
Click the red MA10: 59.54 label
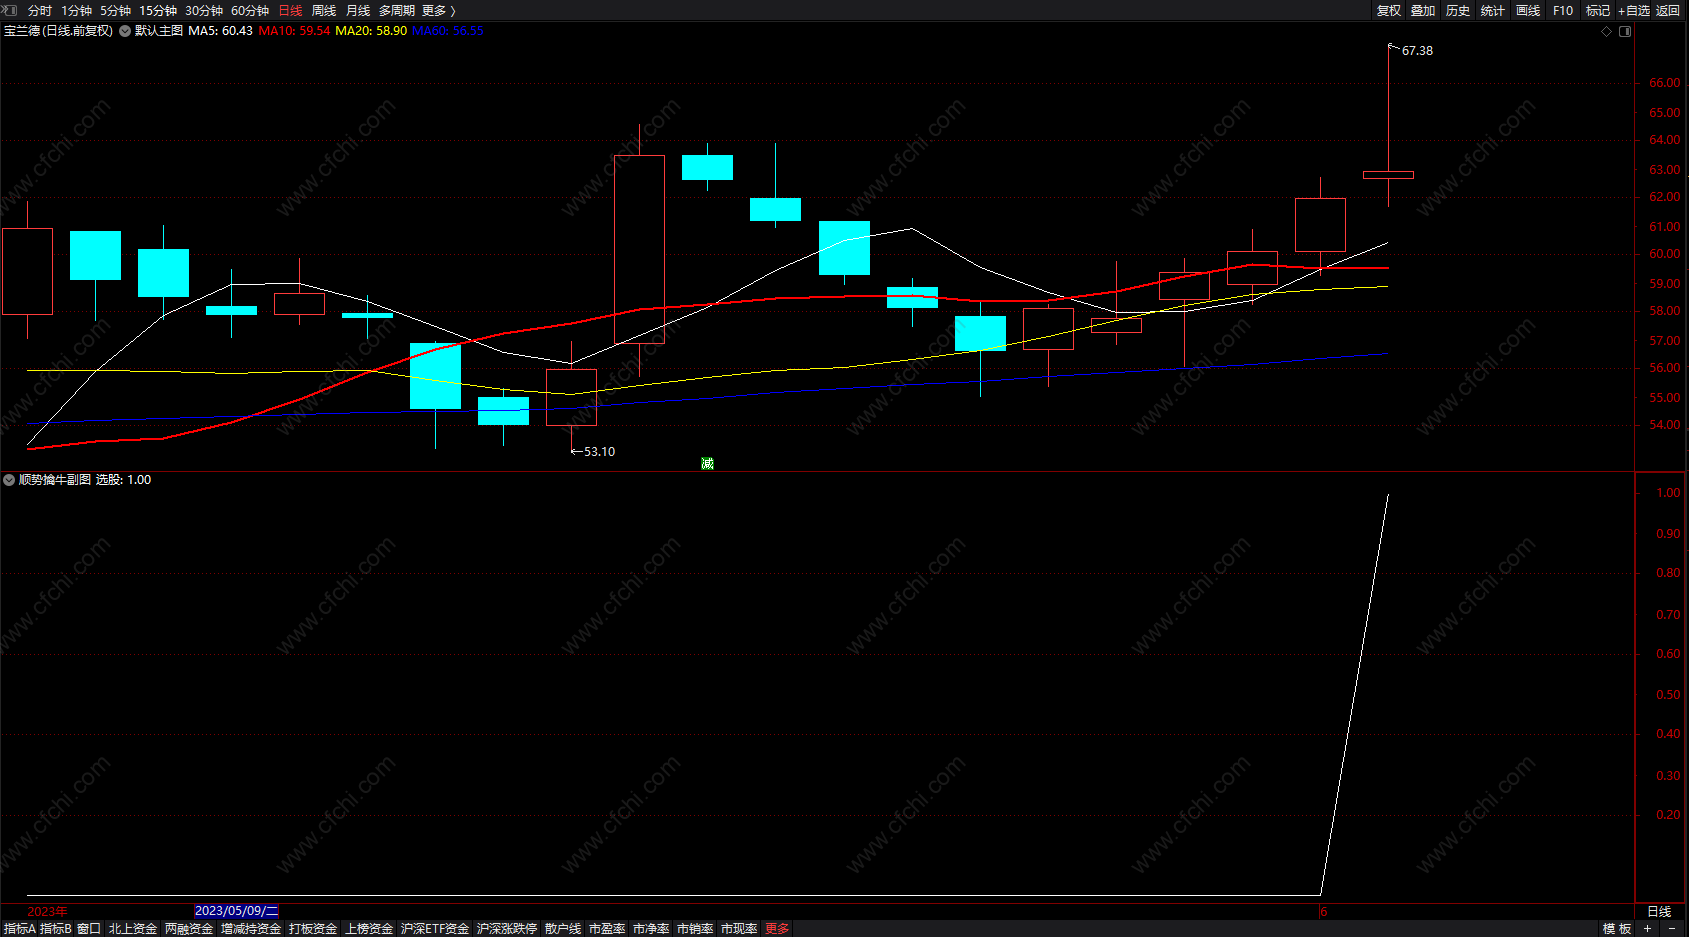pyautogui.click(x=294, y=31)
